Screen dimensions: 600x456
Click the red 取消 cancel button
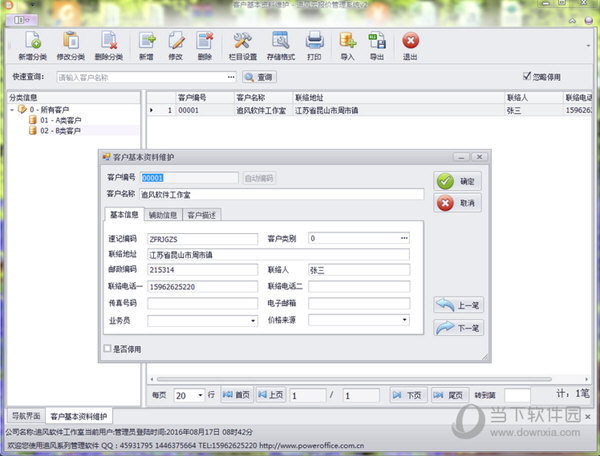[457, 203]
